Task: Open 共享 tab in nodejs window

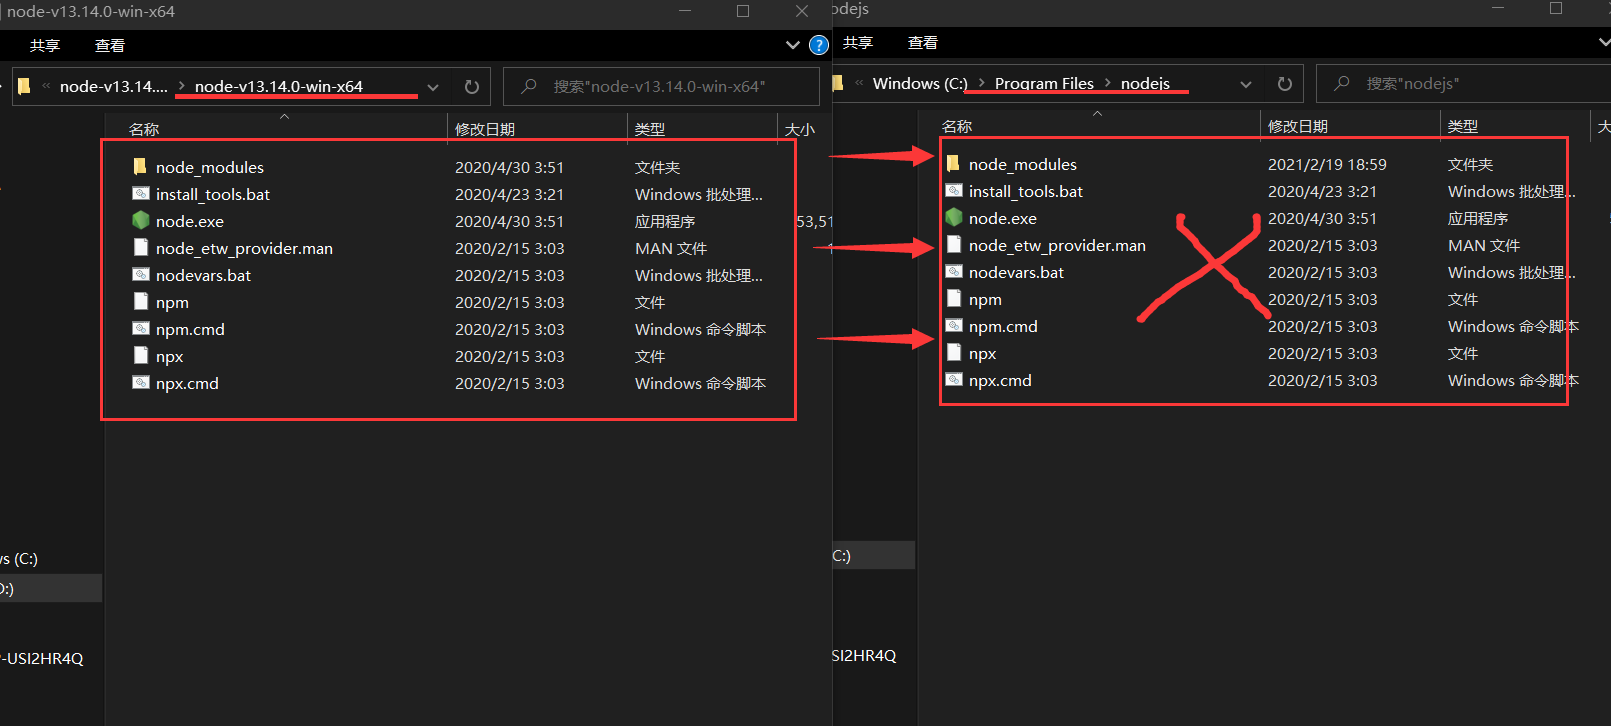Action: pos(858,42)
